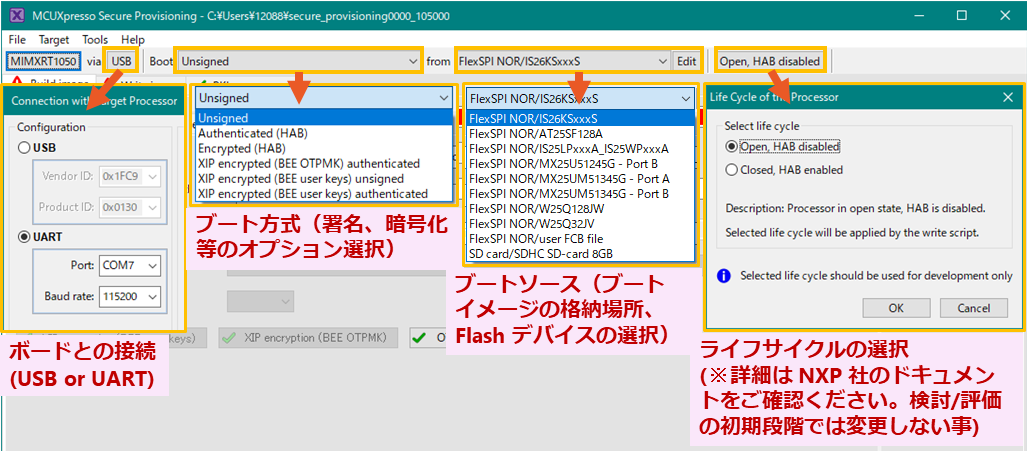Open the File menu
This screenshot has width=1027, height=451.
pos(17,39)
